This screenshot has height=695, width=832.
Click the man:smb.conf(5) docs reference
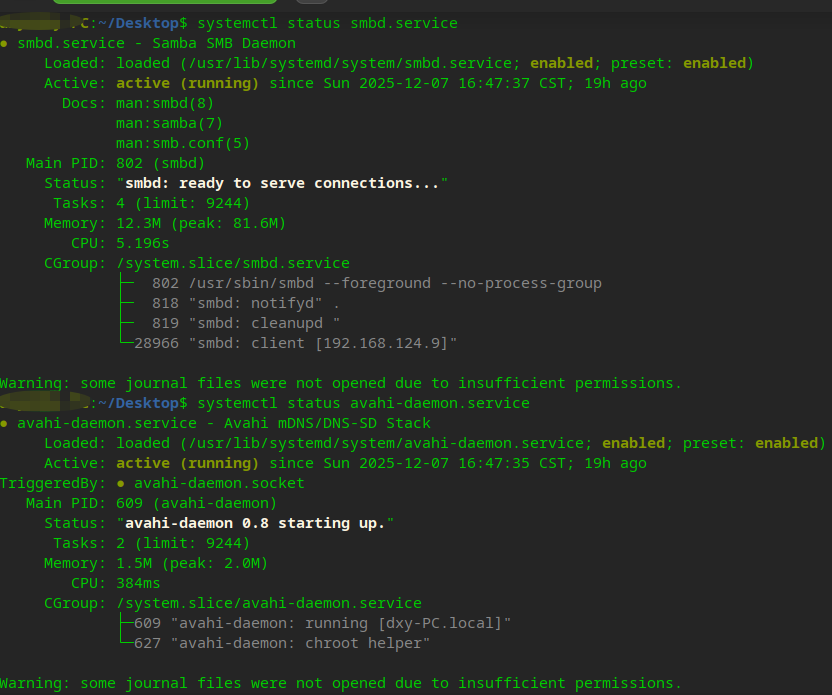[x=183, y=143]
